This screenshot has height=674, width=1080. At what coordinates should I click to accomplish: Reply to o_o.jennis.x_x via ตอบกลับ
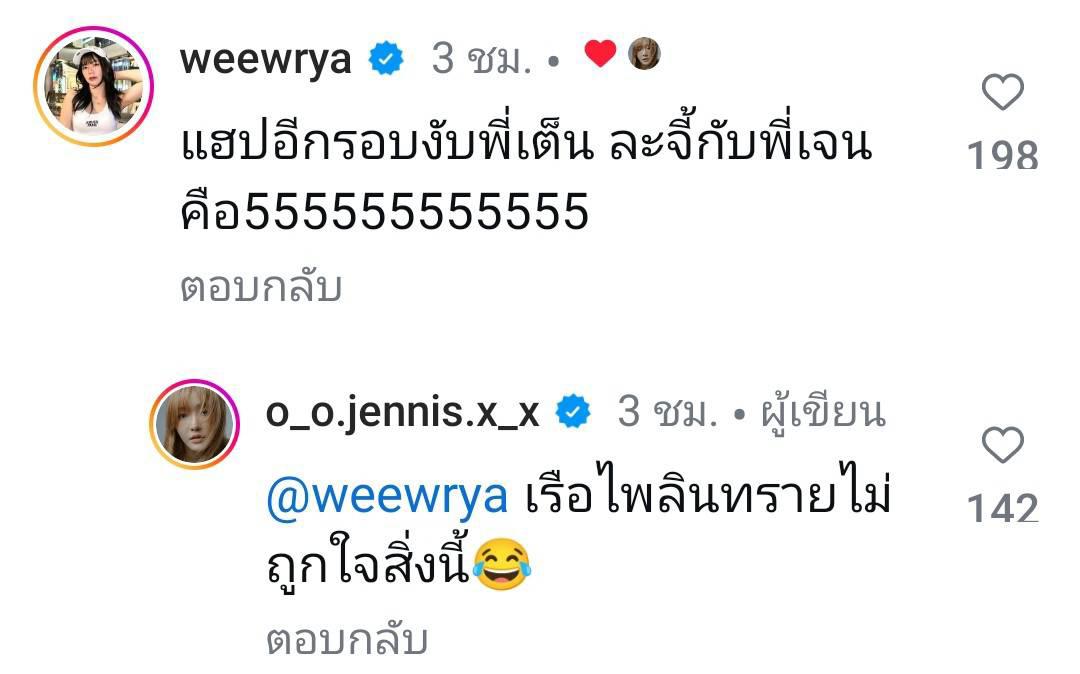point(347,640)
